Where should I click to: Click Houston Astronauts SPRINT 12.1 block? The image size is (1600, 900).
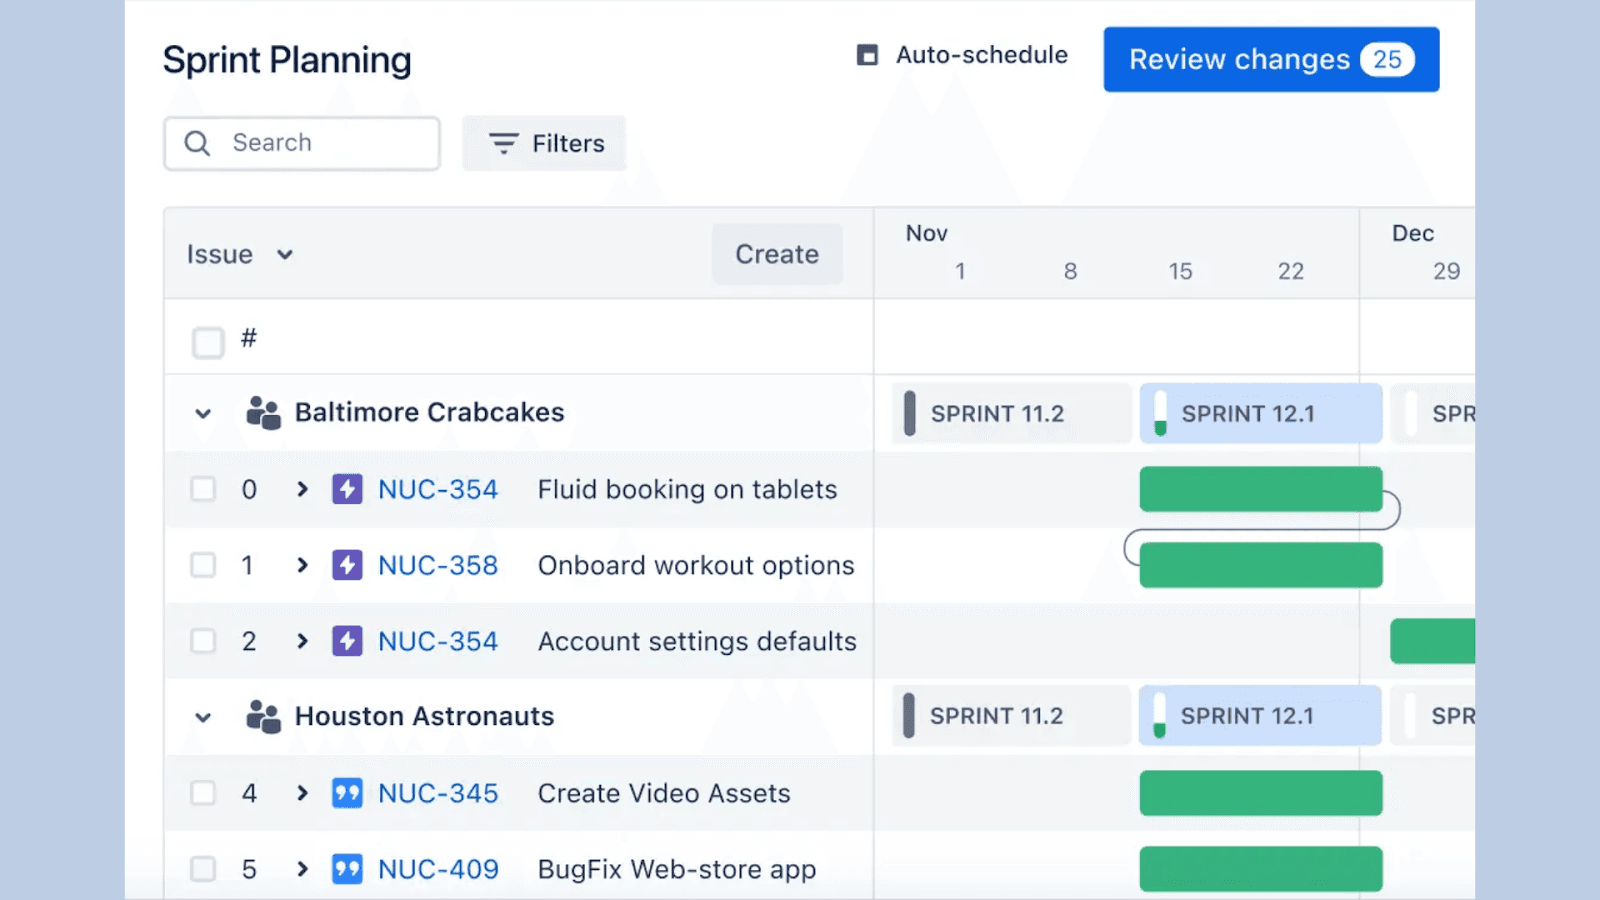point(1260,716)
